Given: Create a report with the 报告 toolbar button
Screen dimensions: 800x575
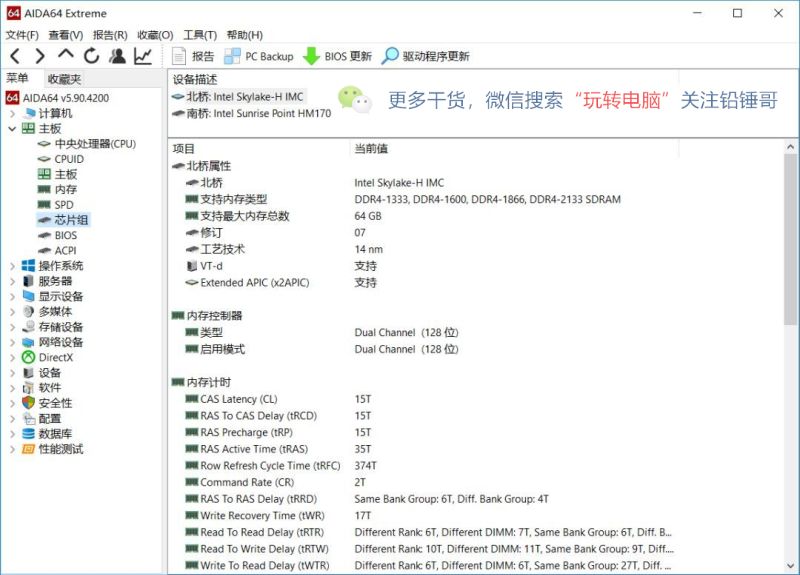Looking at the screenshot, I should tap(193, 56).
